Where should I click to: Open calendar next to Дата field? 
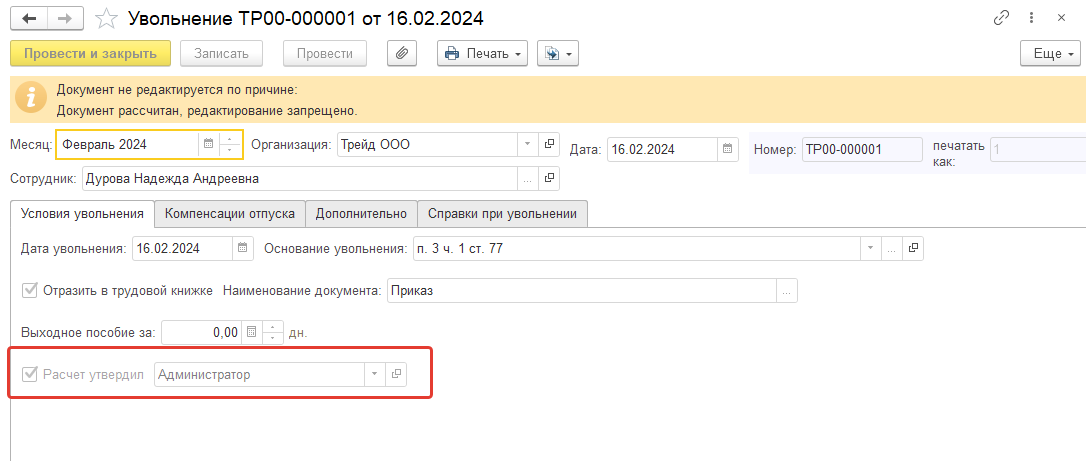coord(727,149)
